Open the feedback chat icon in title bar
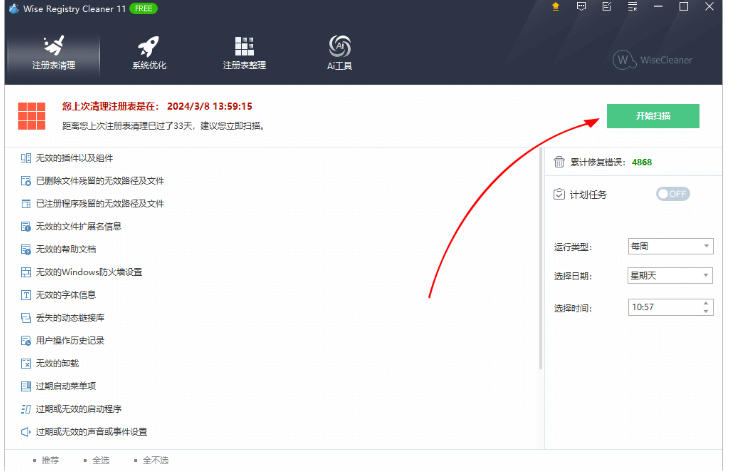The width and height of the screenshot is (731, 471). click(581, 7)
